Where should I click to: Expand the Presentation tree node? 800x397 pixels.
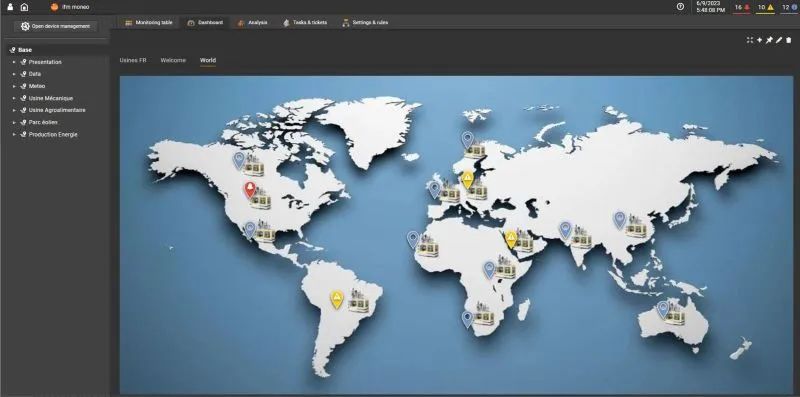(14, 62)
